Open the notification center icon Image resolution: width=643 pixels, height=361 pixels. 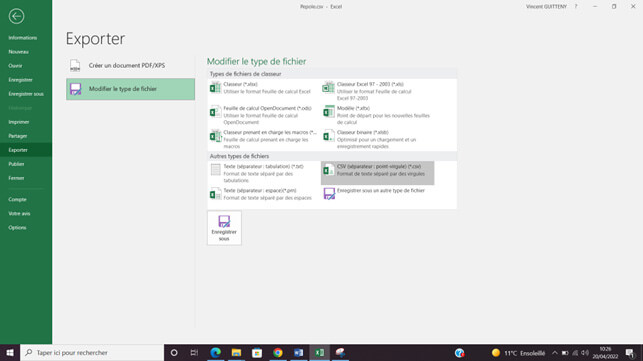pos(630,353)
